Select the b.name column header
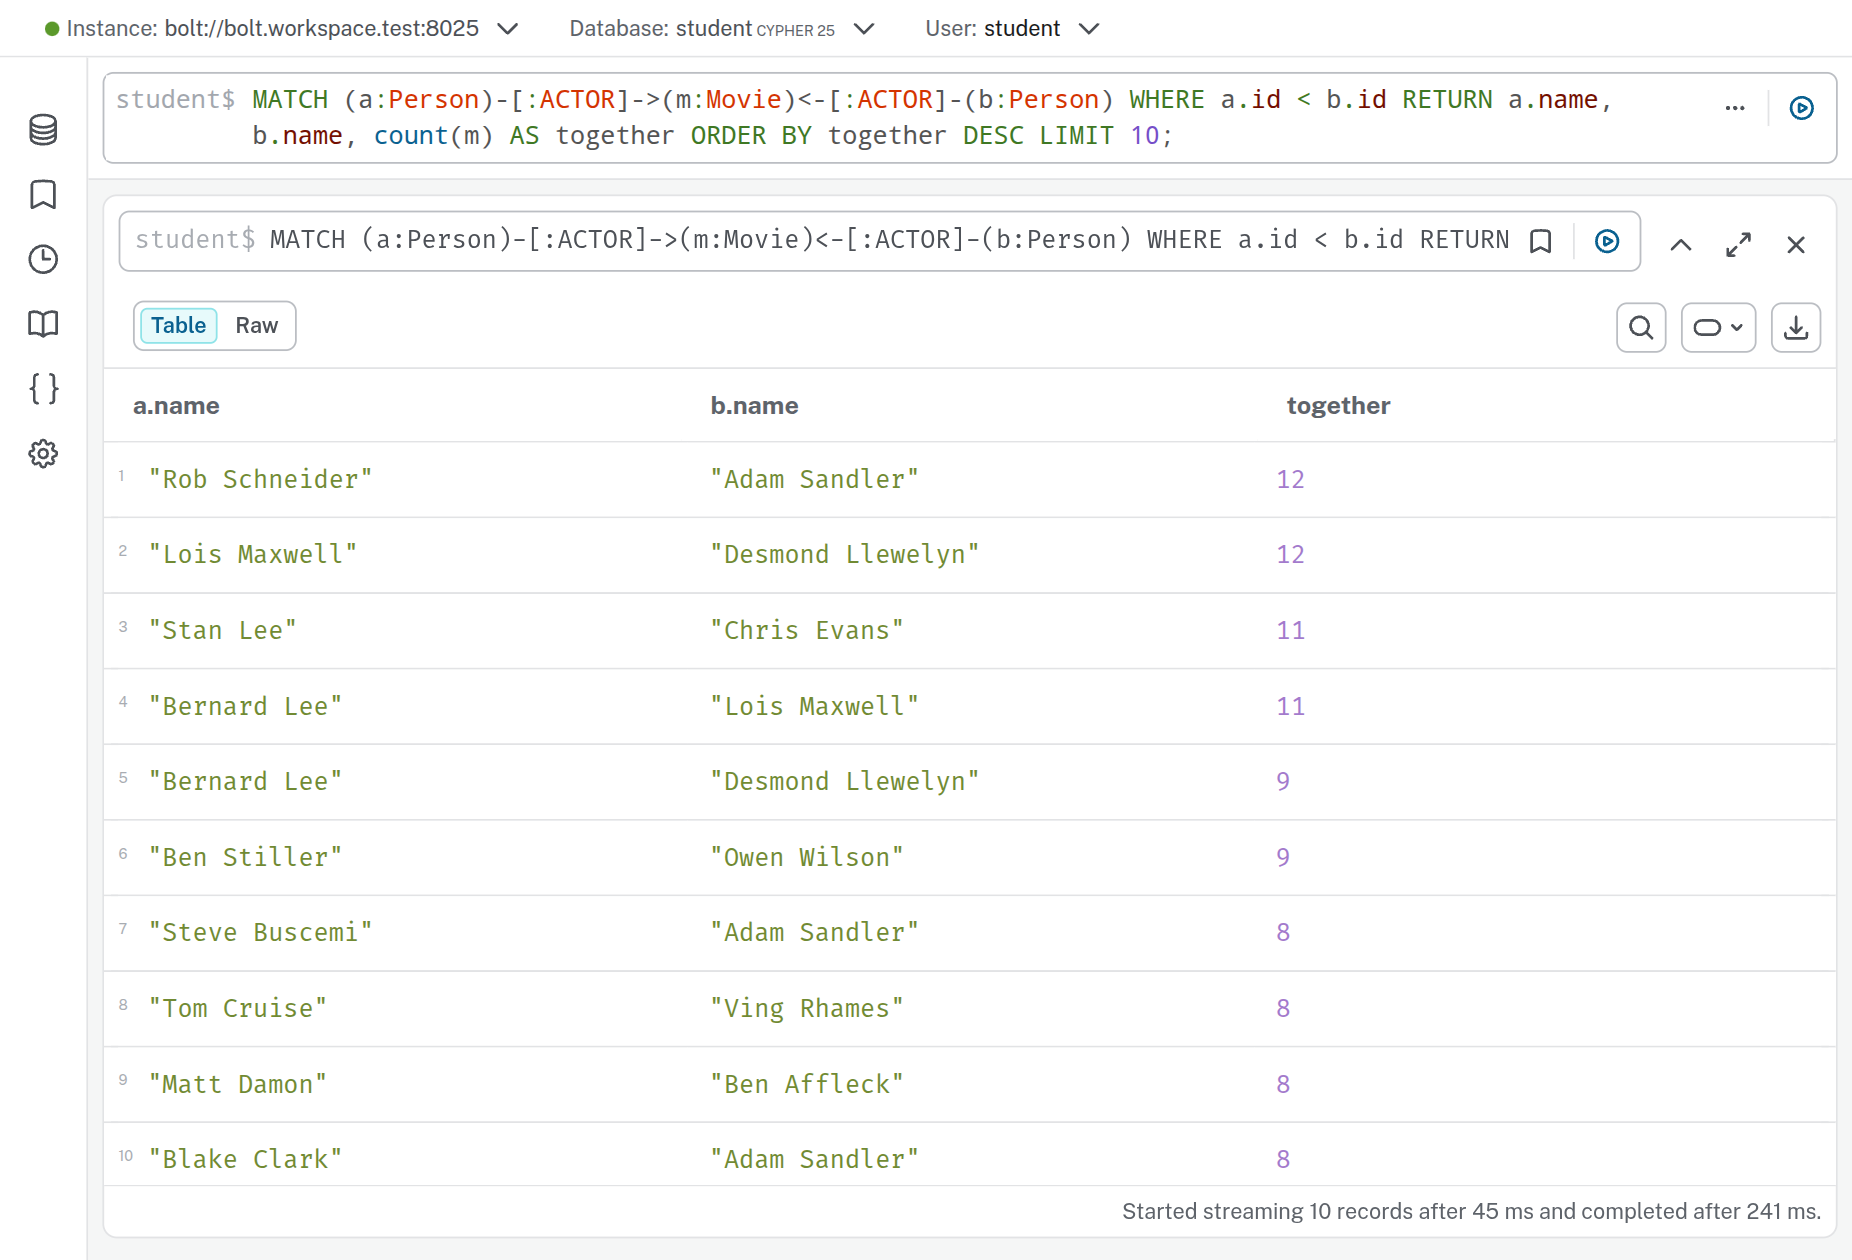 tap(754, 406)
